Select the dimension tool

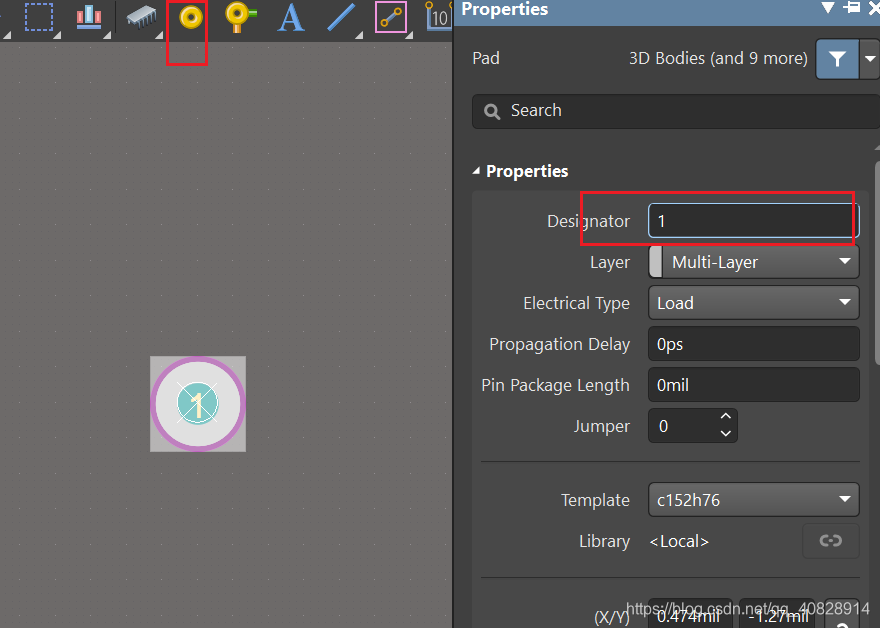[438, 17]
